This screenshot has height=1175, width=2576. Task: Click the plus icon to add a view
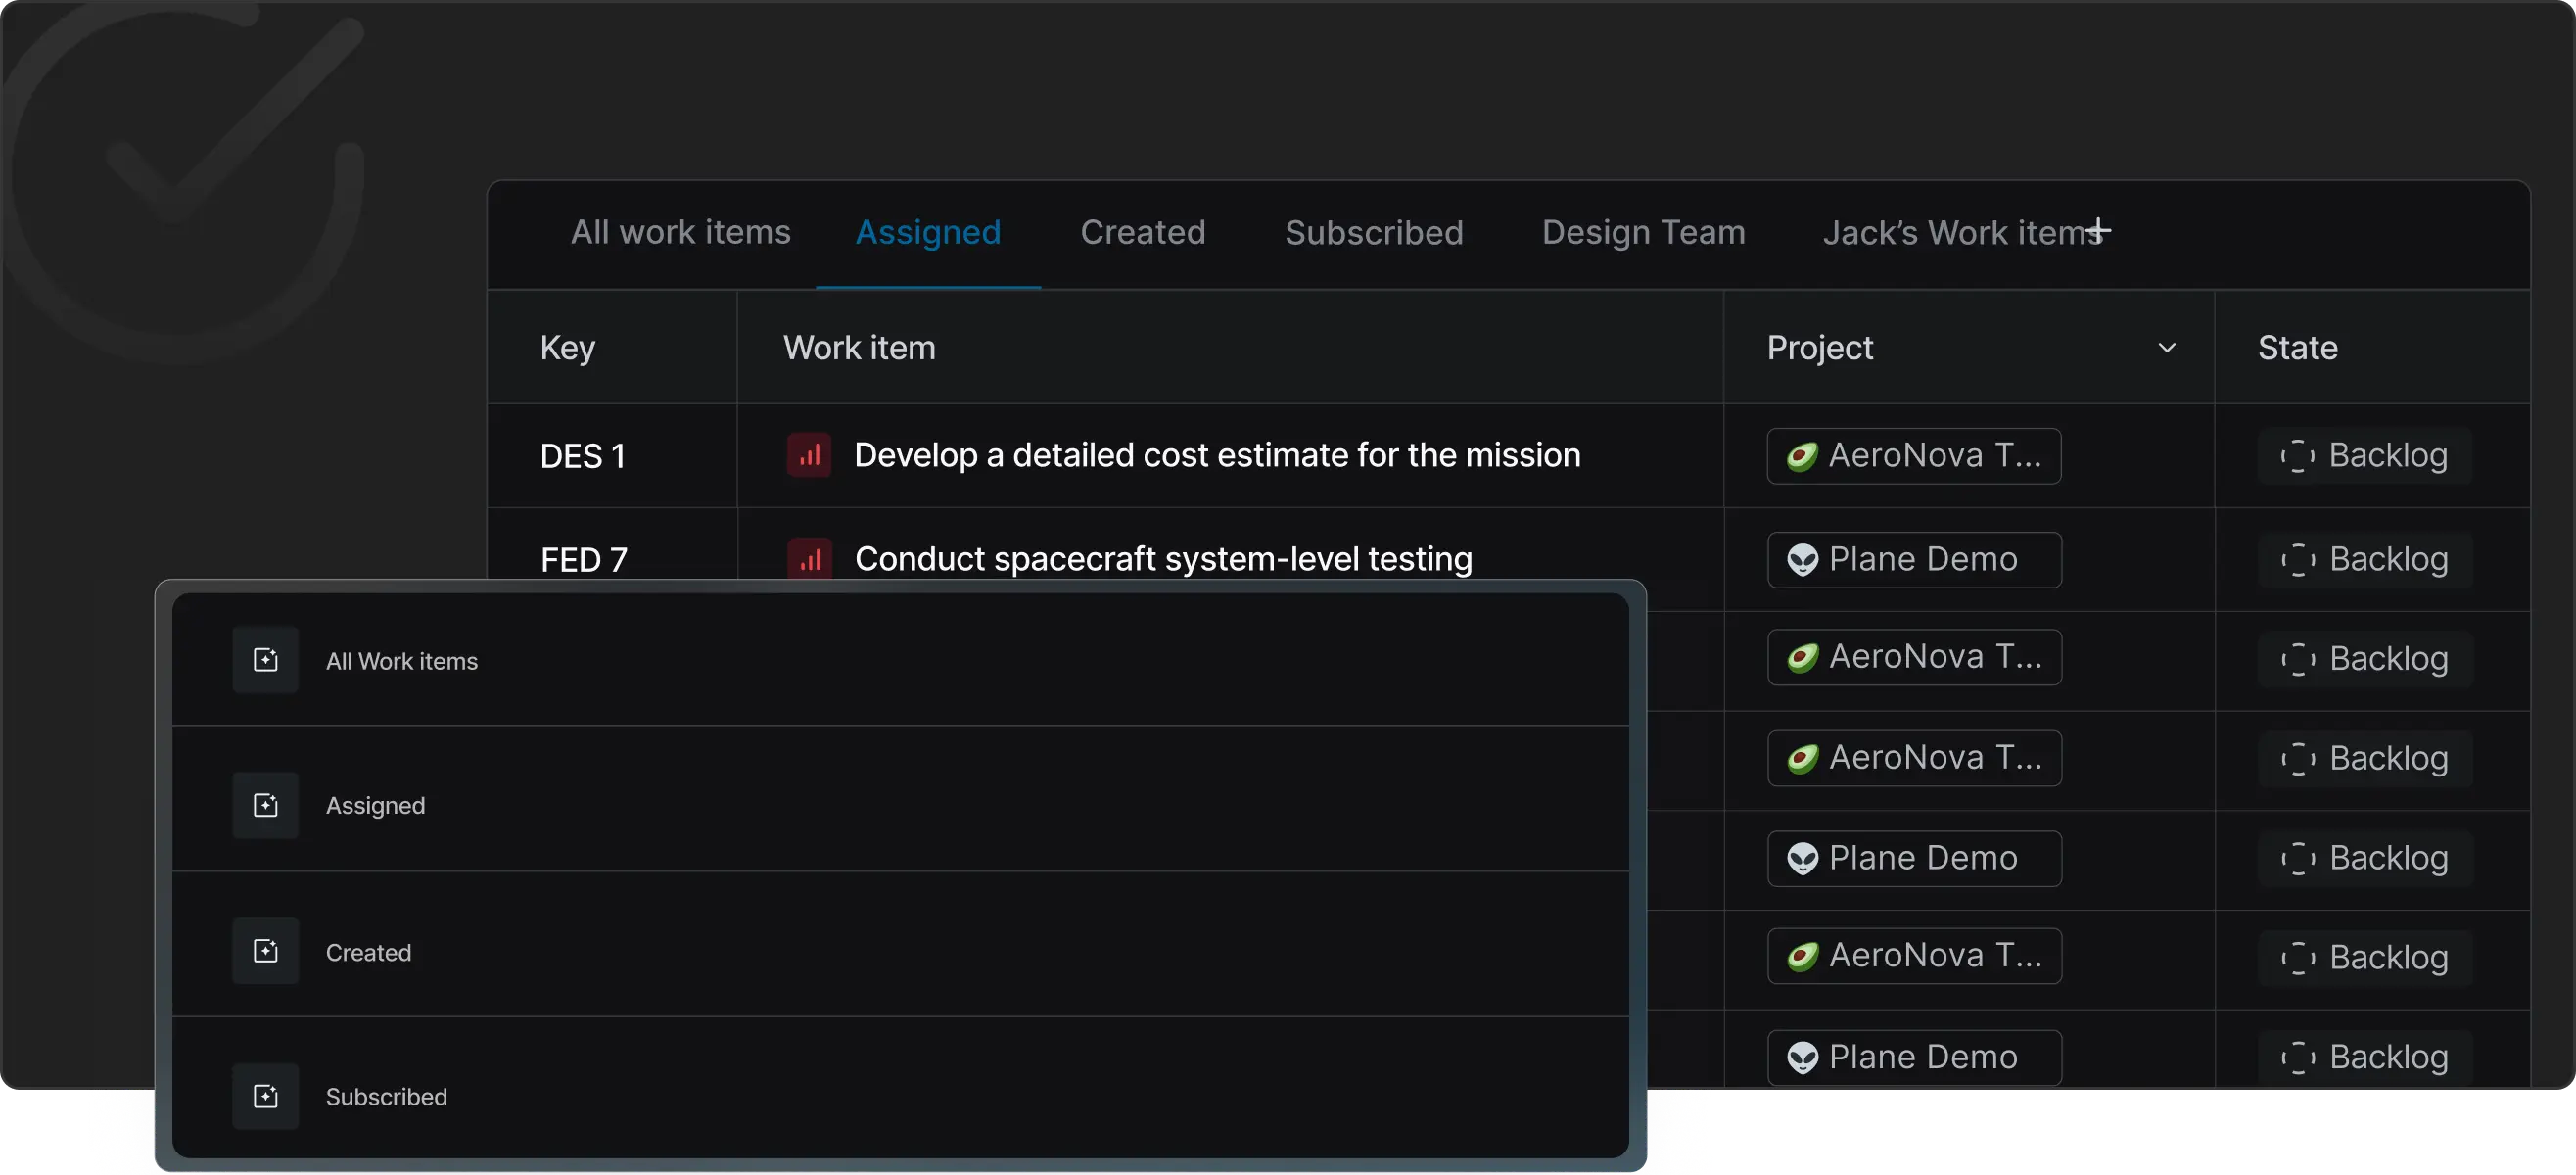(x=2099, y=231)
